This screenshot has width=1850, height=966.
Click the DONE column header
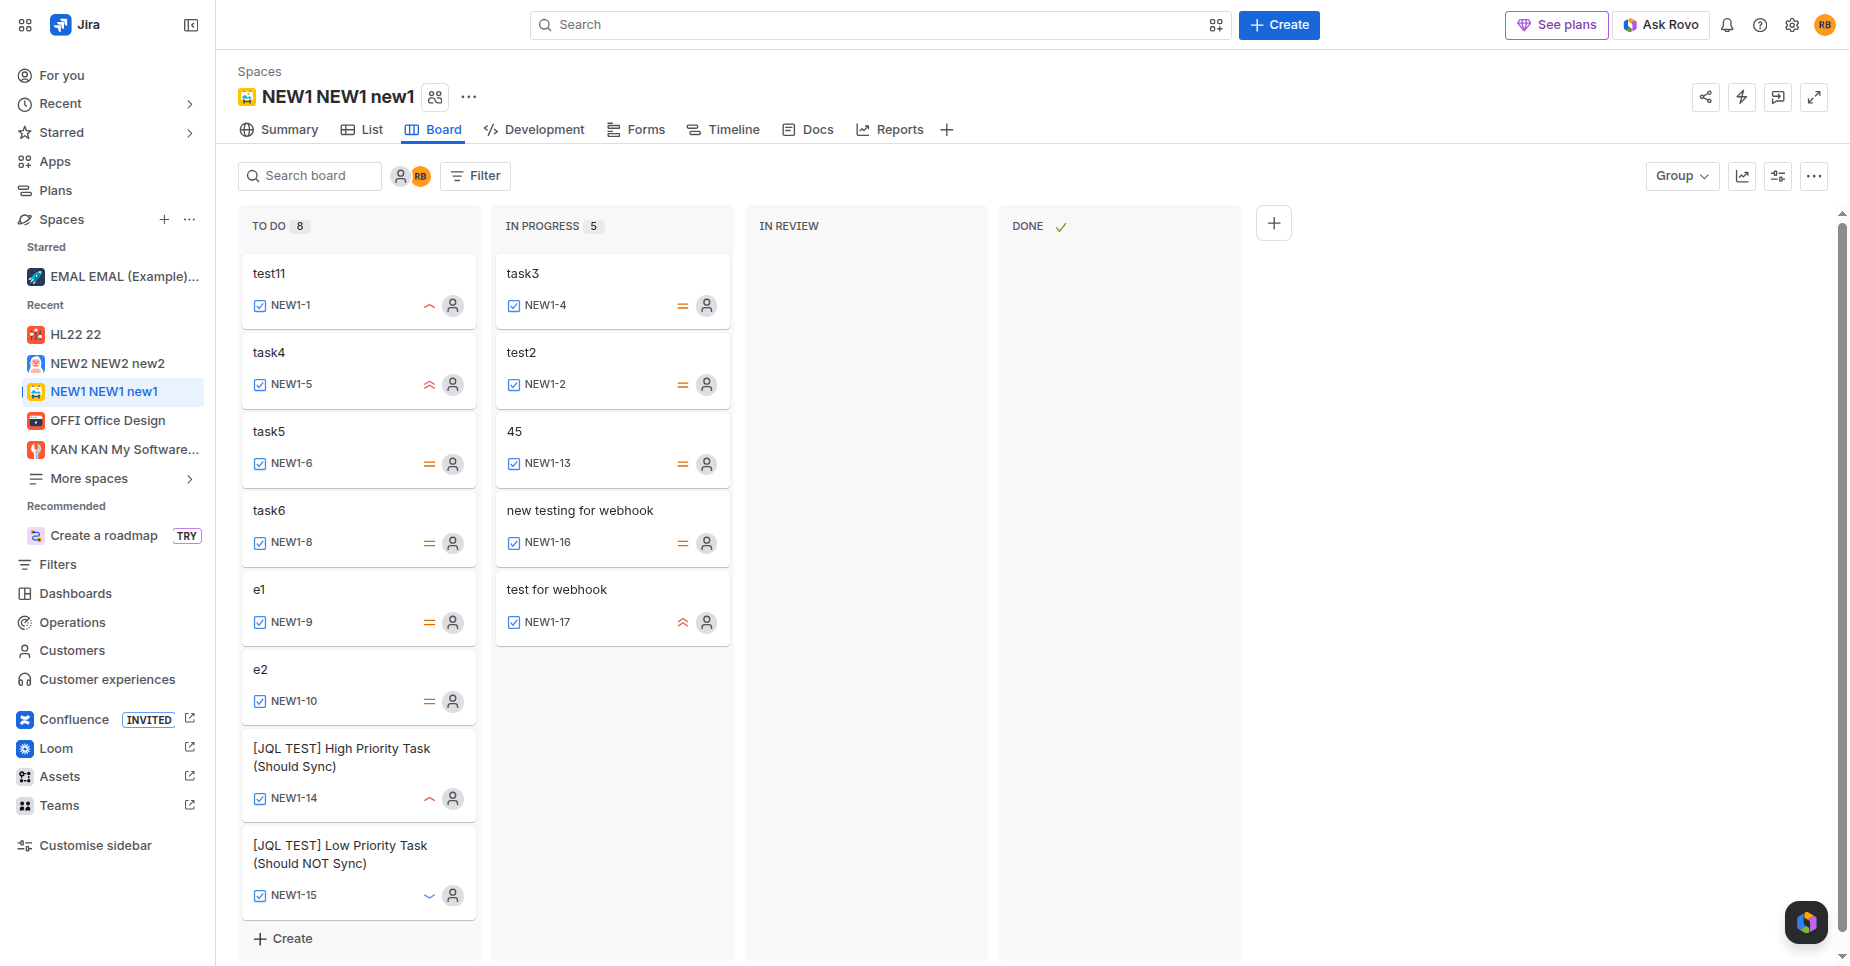point(1028,227)
